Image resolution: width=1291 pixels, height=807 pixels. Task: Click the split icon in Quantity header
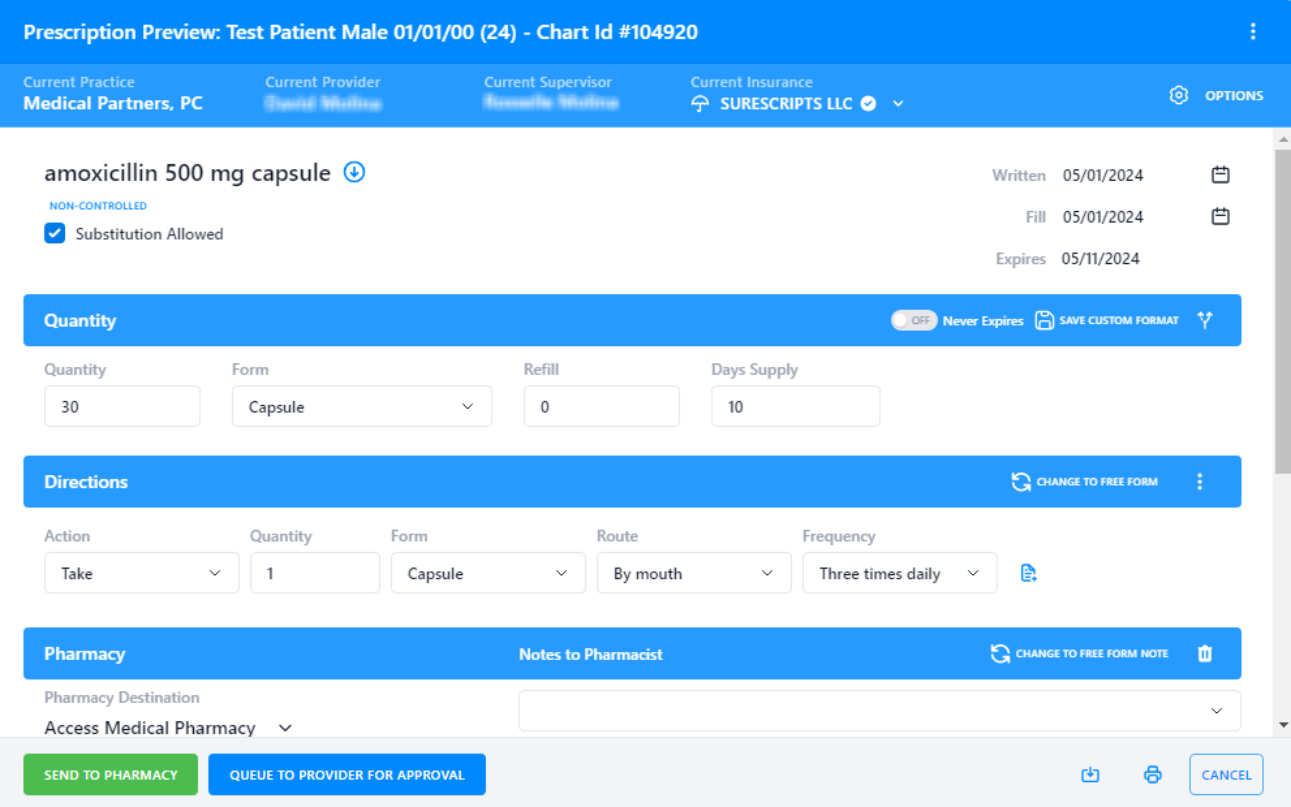click(x=1205, y=320)
